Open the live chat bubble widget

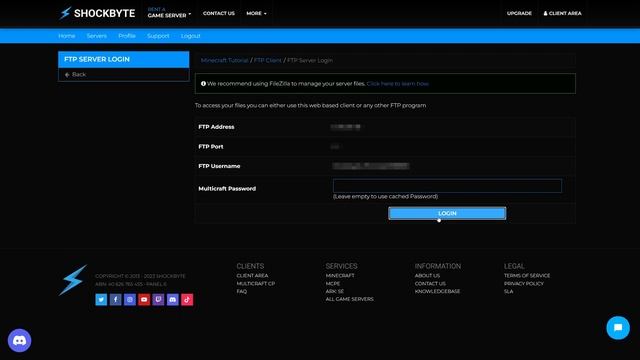tap(618, 328)
